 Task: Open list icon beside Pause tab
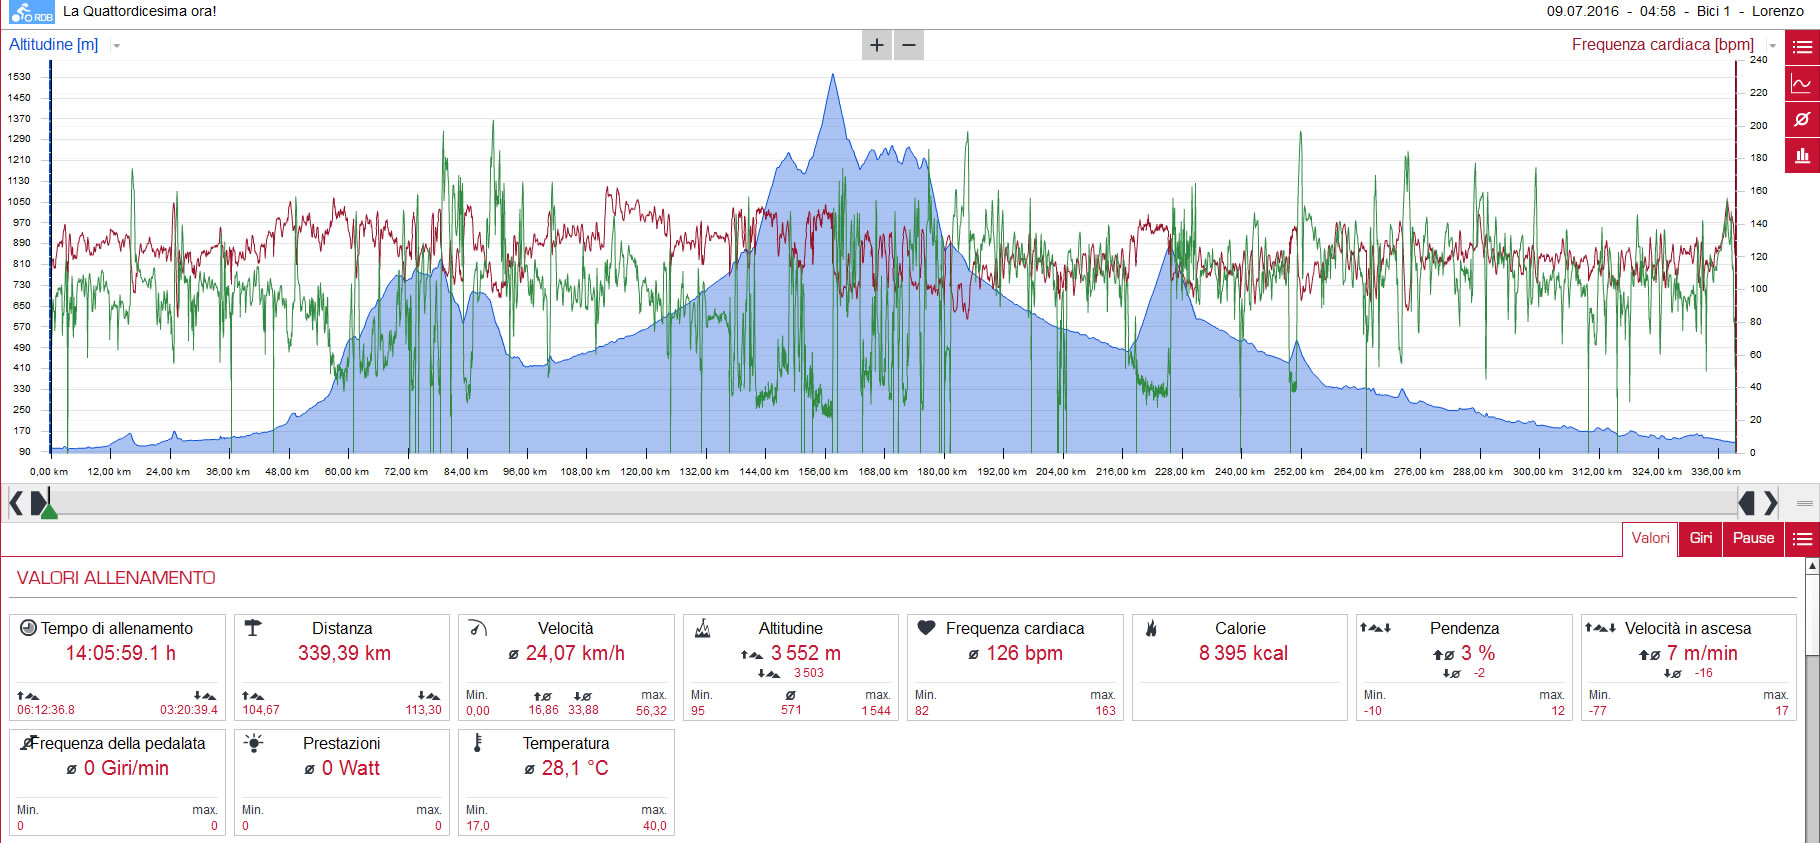click(1802, 539)
